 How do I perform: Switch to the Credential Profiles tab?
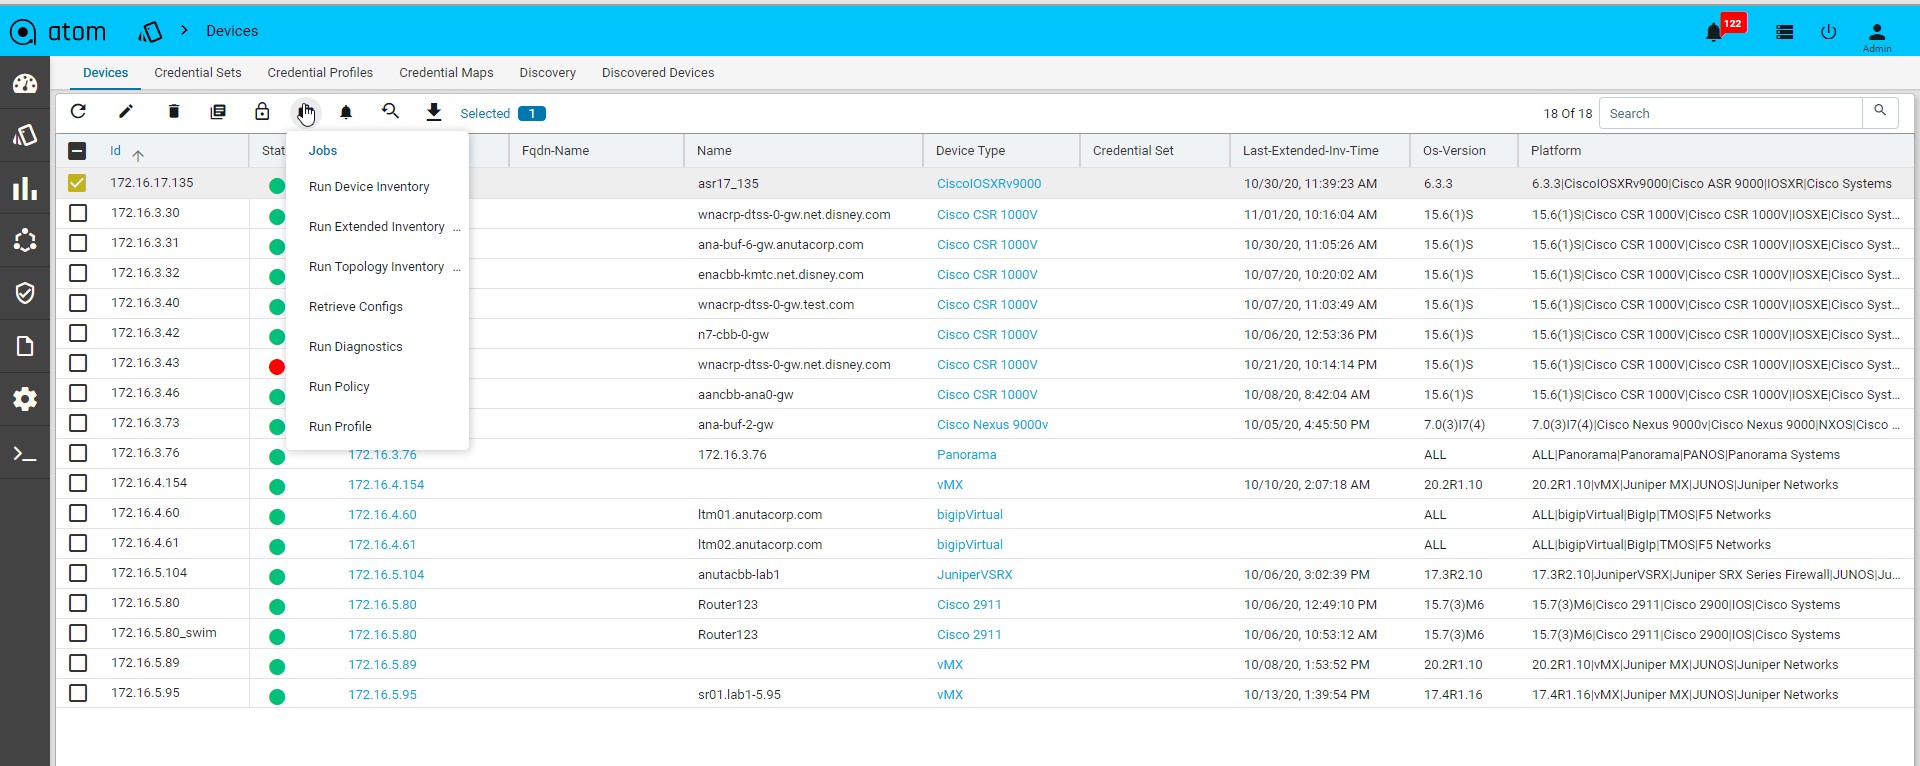[x=320, y=73]
